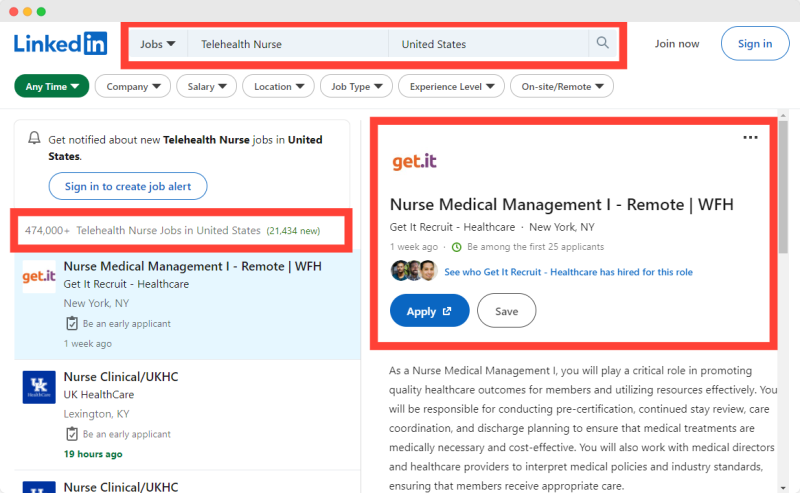Image resolution: width=800 pixels, height=493 pixels.
Task: Click the 474,000+ Telehealth Nurse Jobs count text
Action: [x=143, y=230]
